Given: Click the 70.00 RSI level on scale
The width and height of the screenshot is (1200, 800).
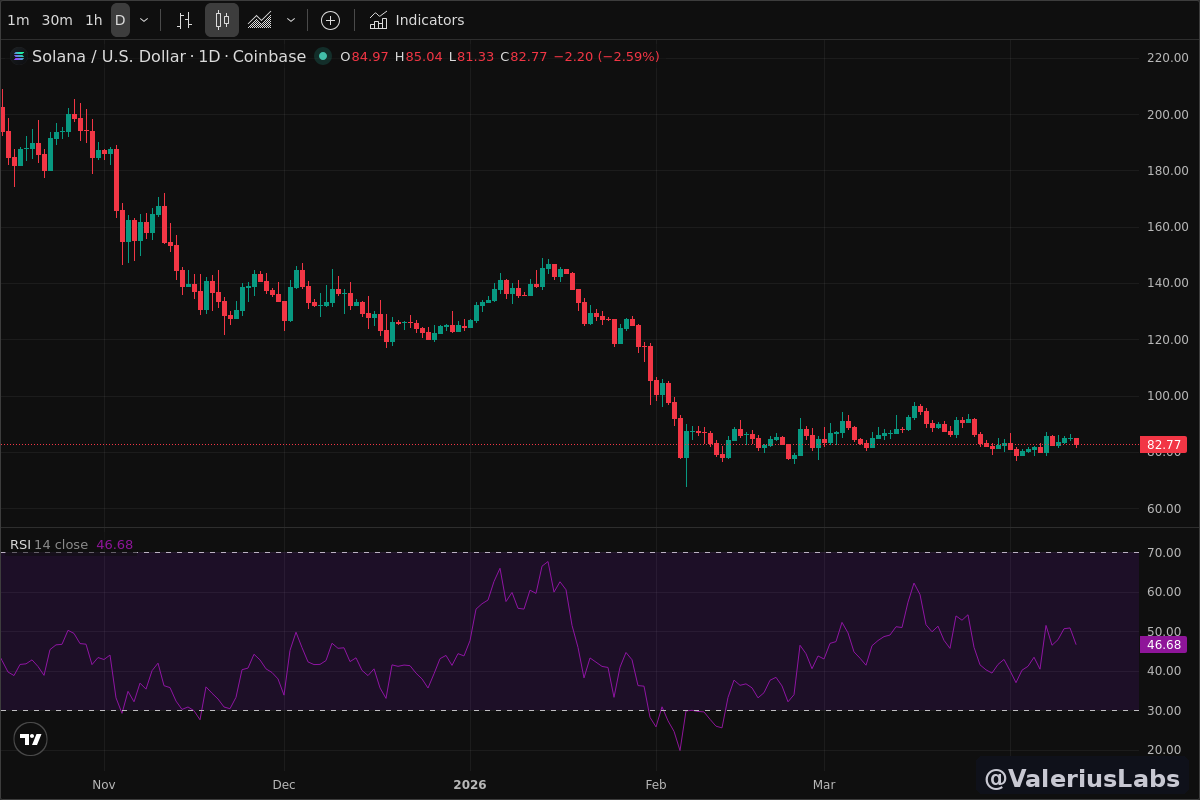Looking at the screenshot, I should [1163, 552].
